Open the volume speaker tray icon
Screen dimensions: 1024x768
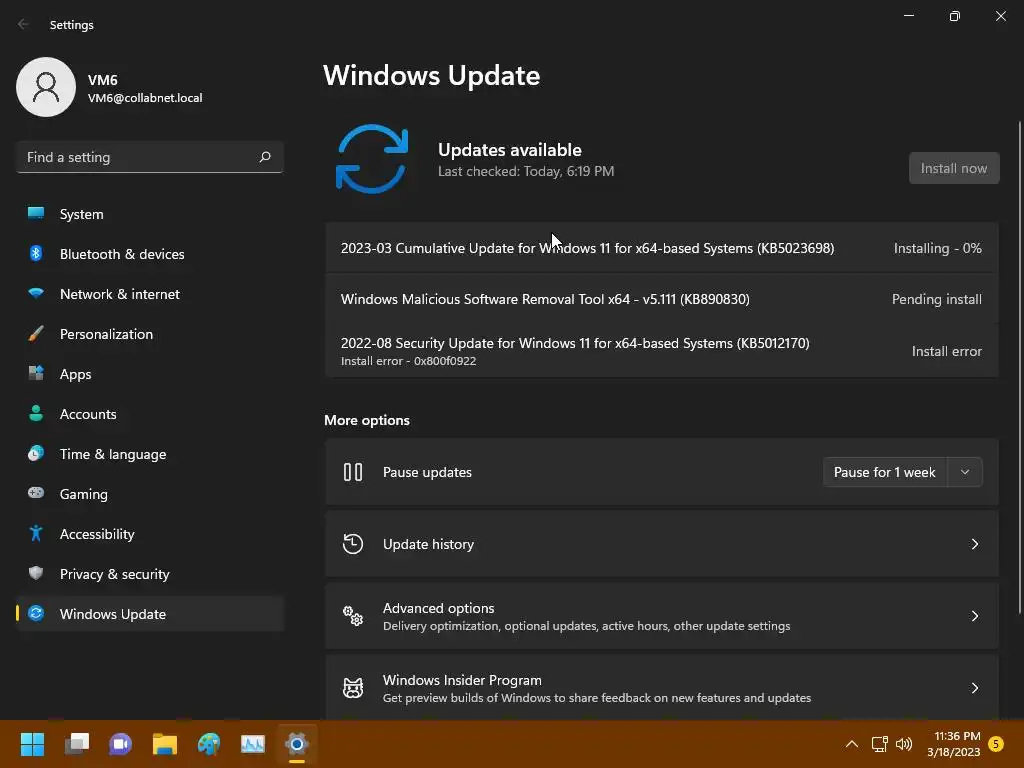coord(904,744)
